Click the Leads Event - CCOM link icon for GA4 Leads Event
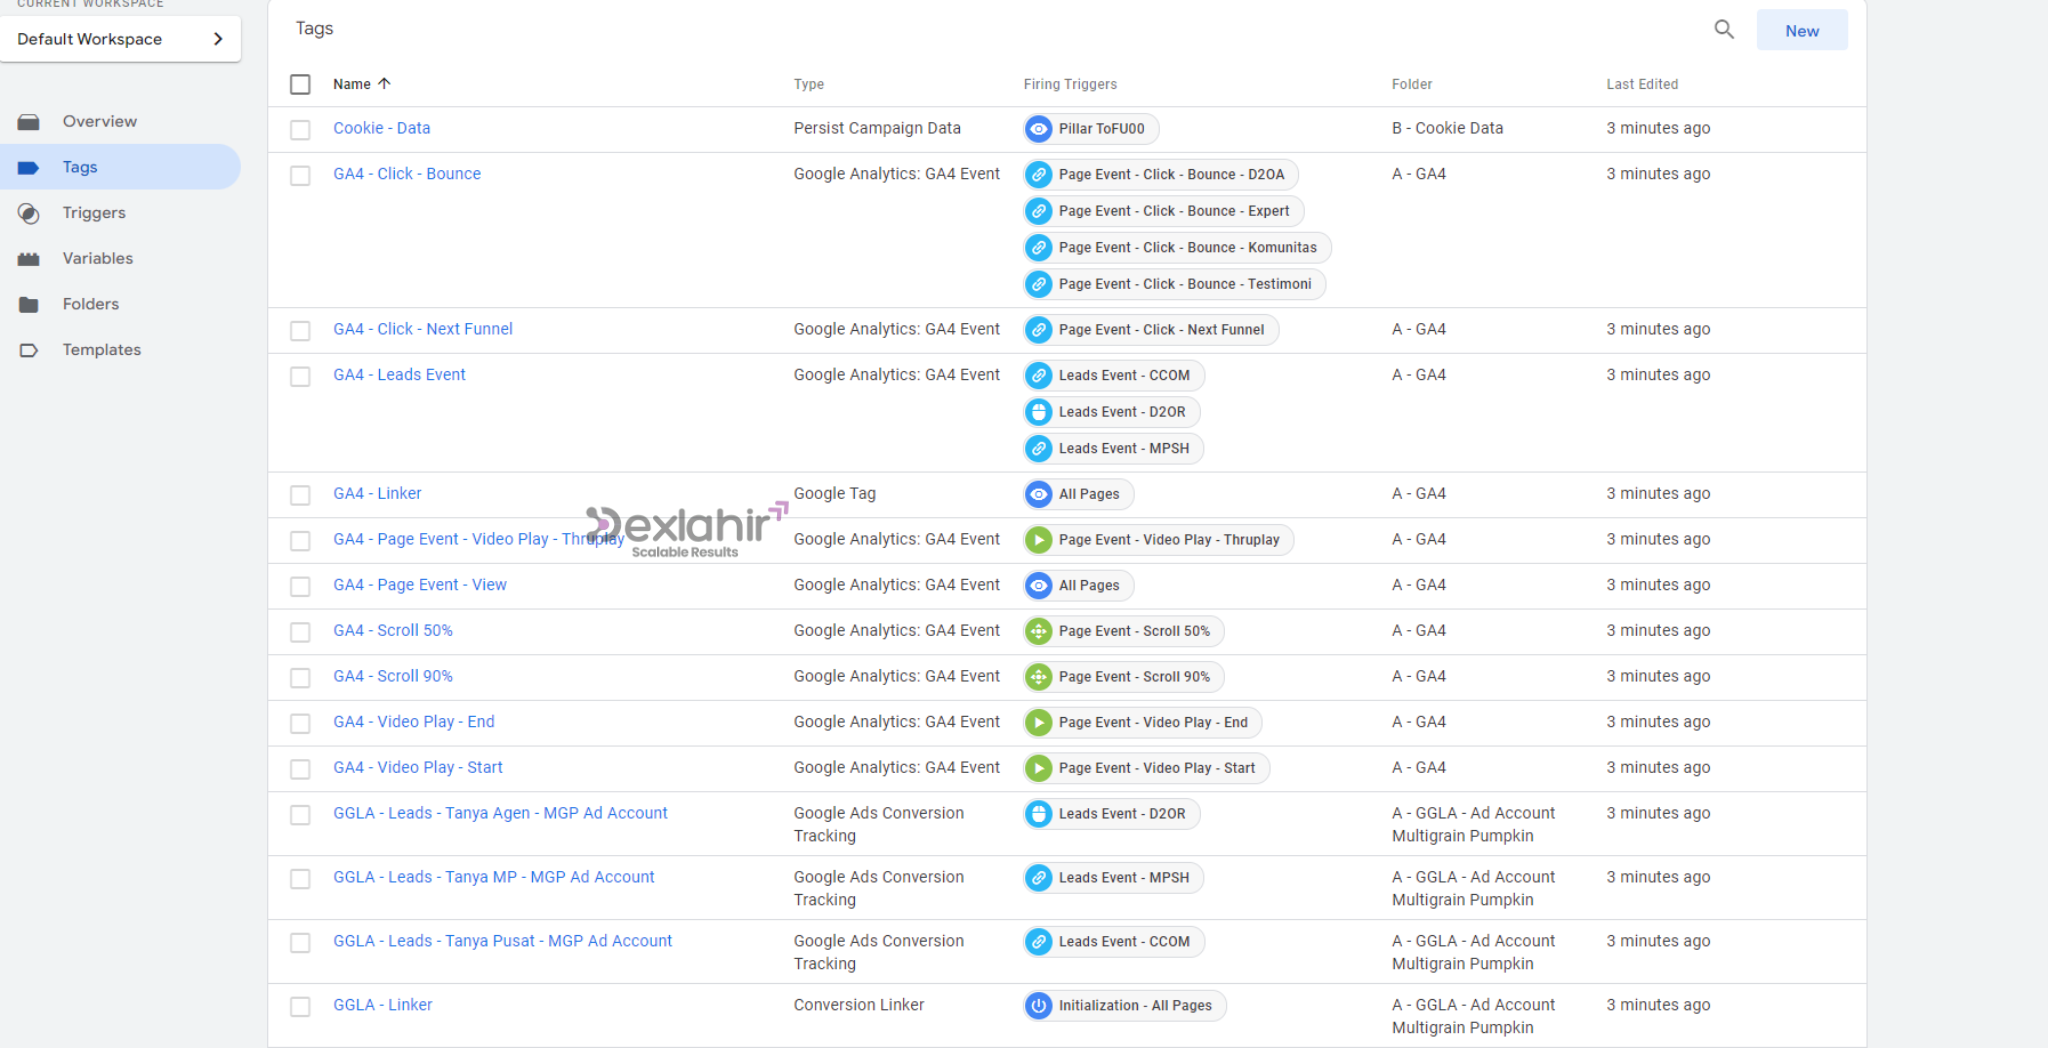 (x=1039, y=376)
